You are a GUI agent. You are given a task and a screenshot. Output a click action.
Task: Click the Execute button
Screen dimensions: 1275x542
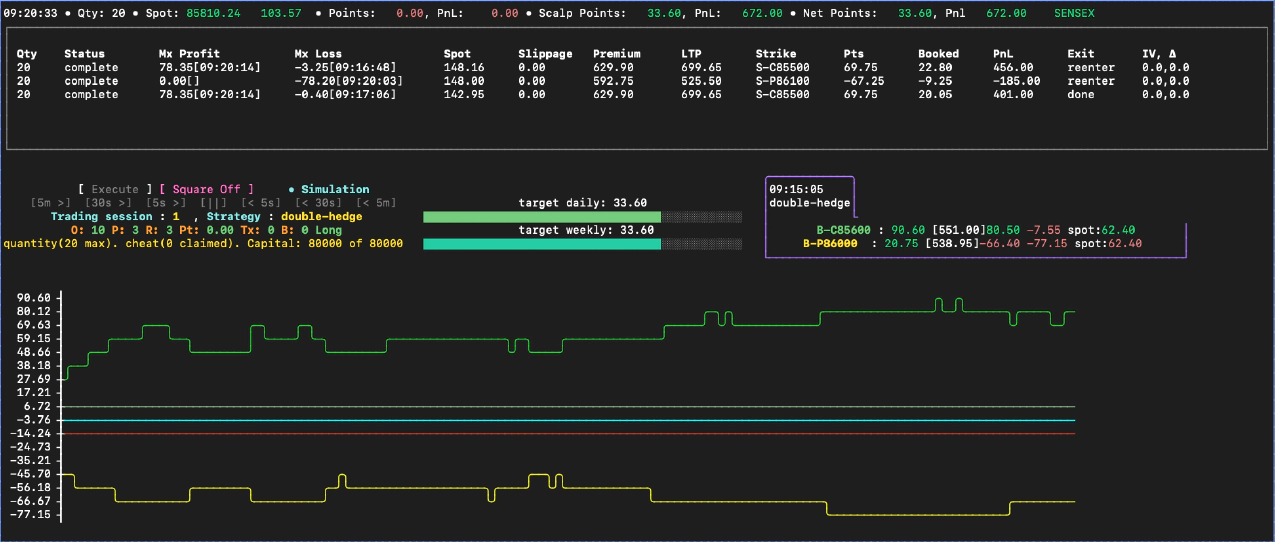(x=115, y=189)
